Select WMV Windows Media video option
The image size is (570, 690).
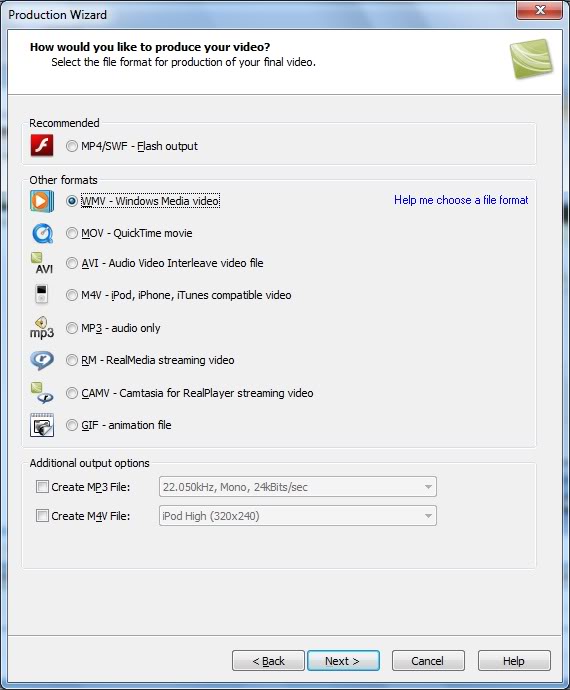point(72,201)
